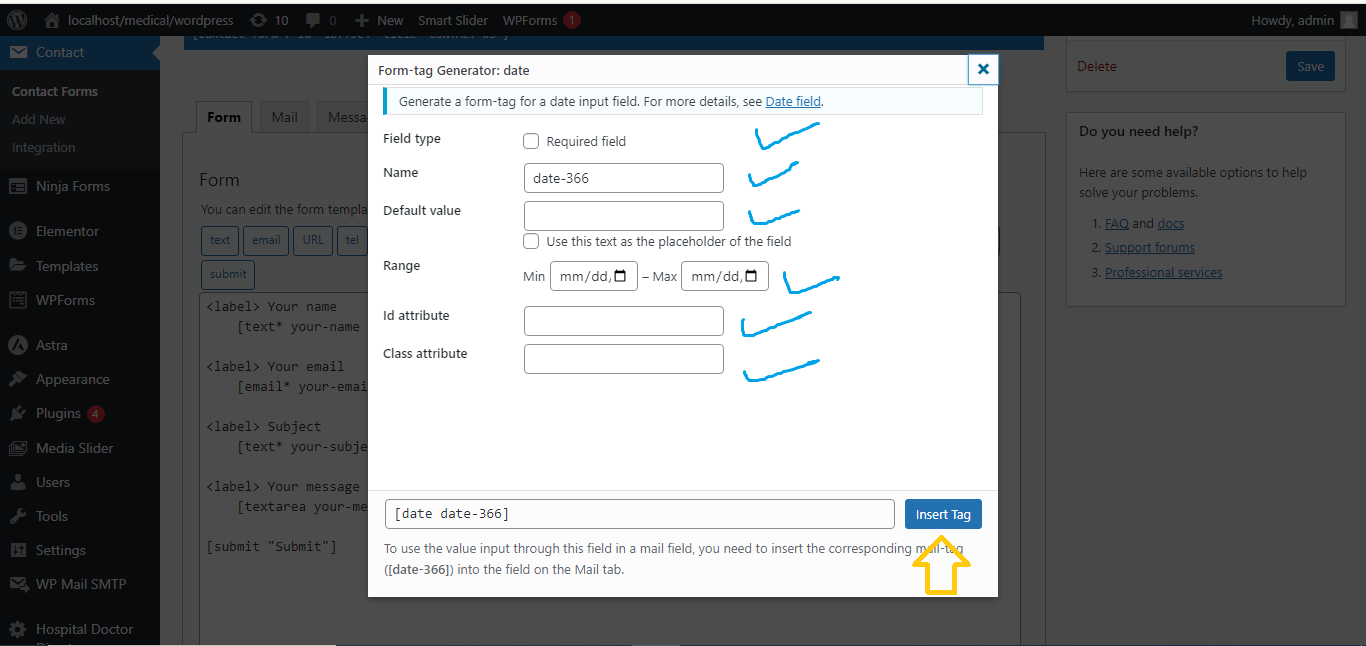
Task: Switch to the Mail tab
Action: tap(284, 117)
